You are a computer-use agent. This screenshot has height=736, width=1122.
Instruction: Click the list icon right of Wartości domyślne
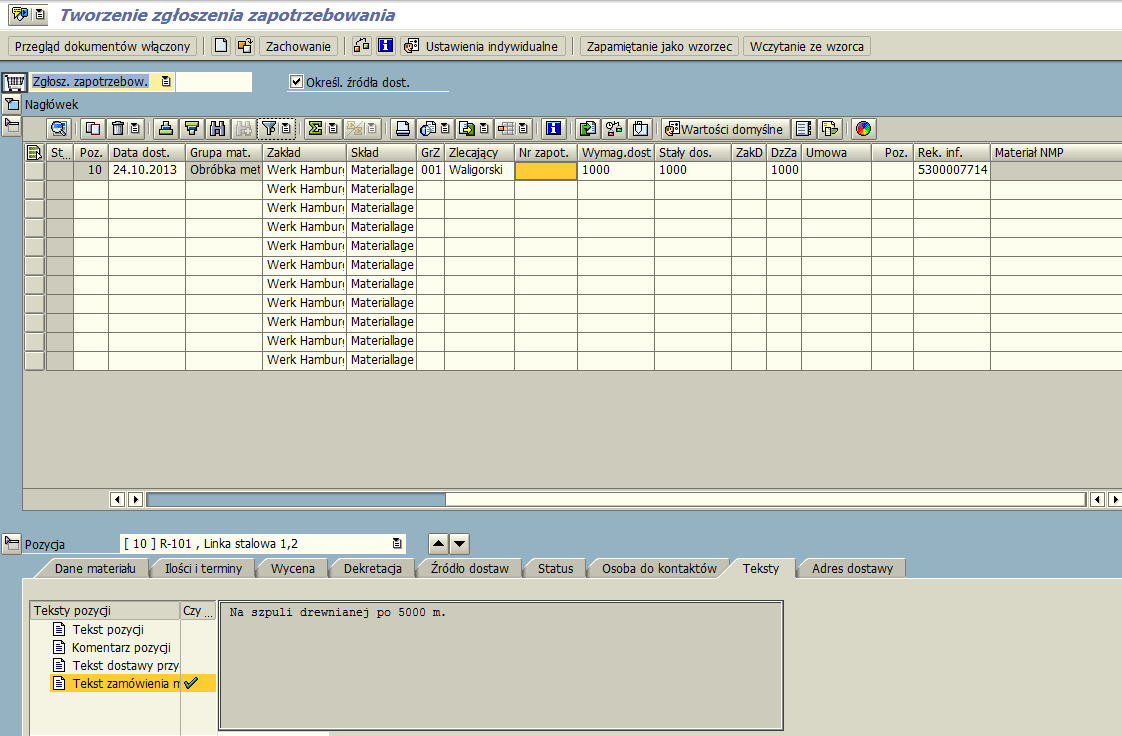pyautogui.click(x=804, y=129)
